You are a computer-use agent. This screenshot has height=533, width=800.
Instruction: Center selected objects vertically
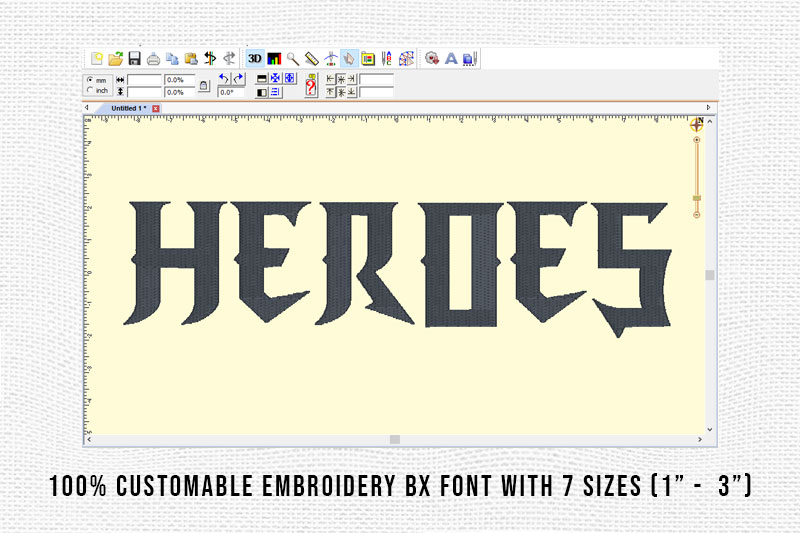click(x=341, y=92)
